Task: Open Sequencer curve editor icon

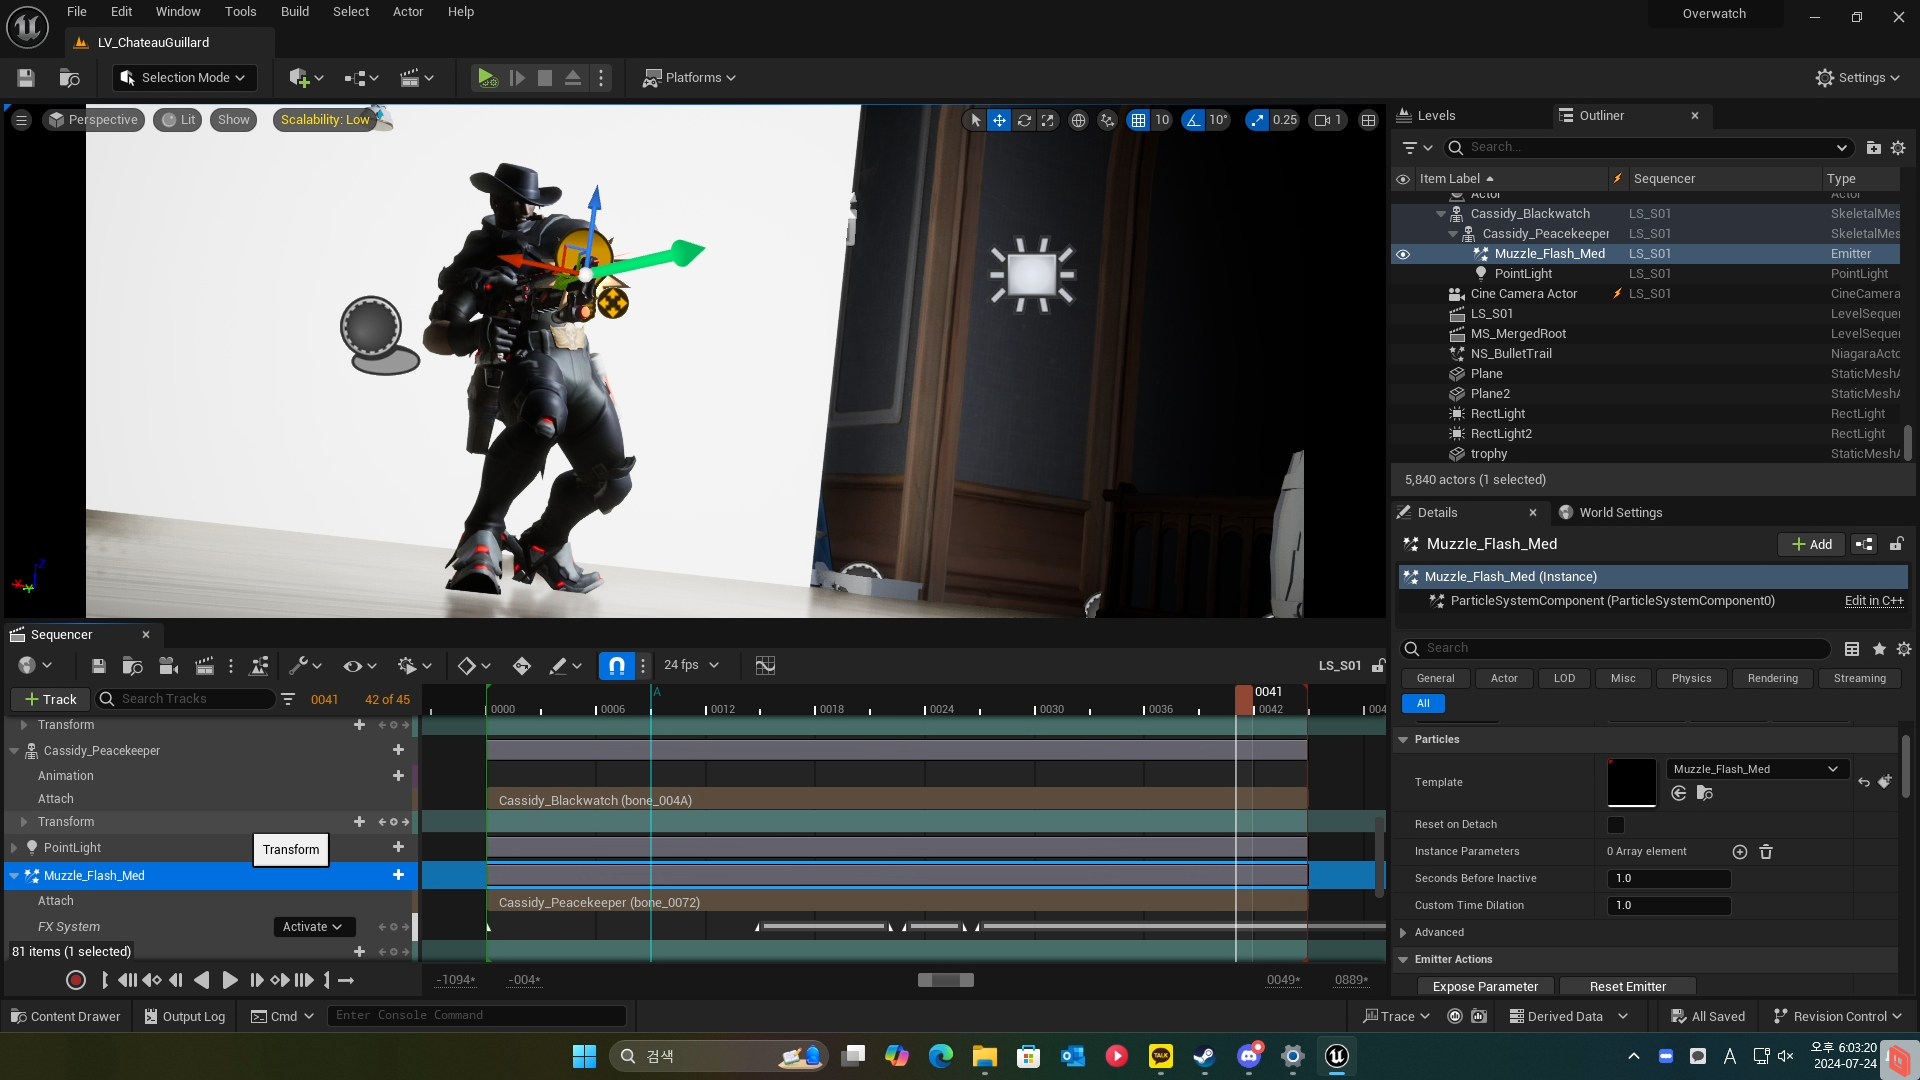Action: click(x=765, y=666)
